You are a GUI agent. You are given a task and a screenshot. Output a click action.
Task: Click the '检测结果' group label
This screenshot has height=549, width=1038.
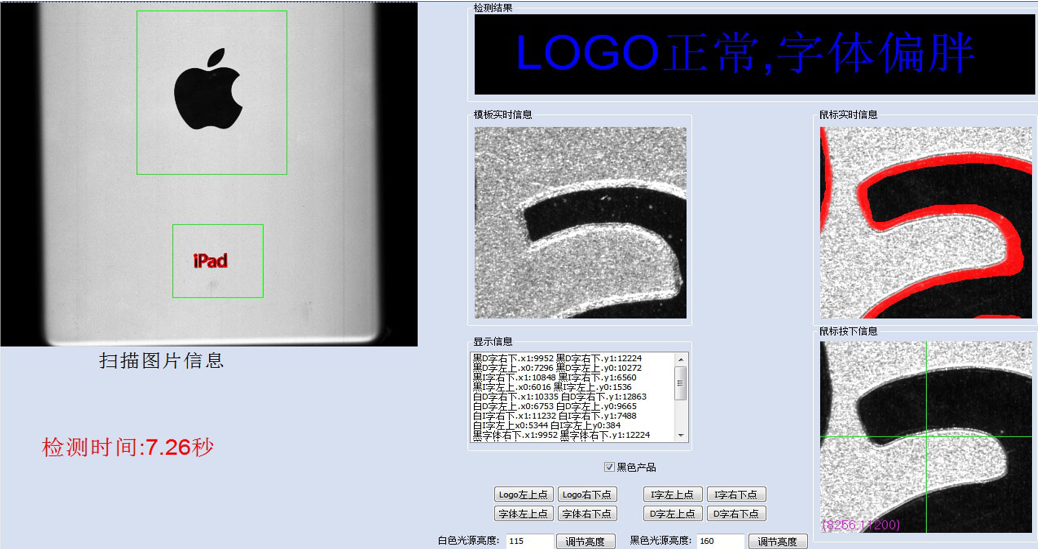pos(493,8)
